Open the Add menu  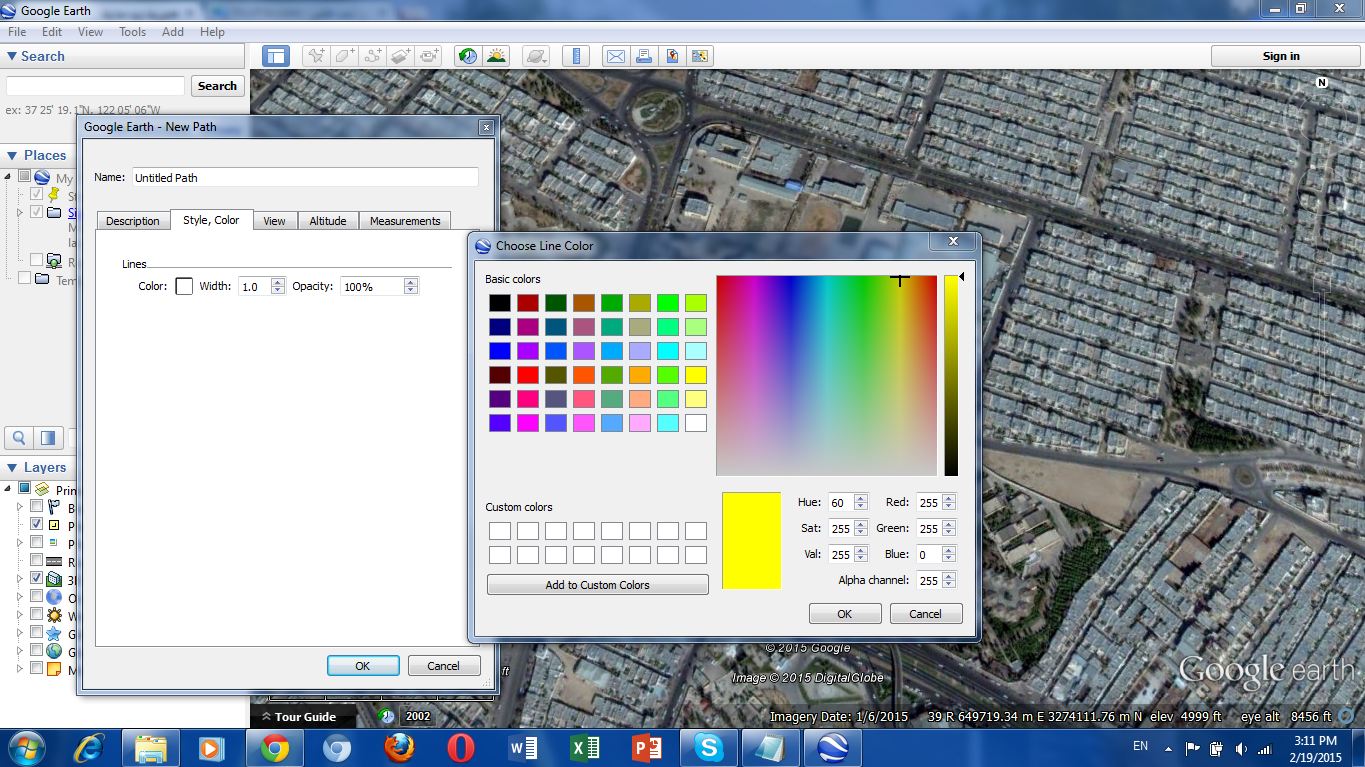point(173,32)
